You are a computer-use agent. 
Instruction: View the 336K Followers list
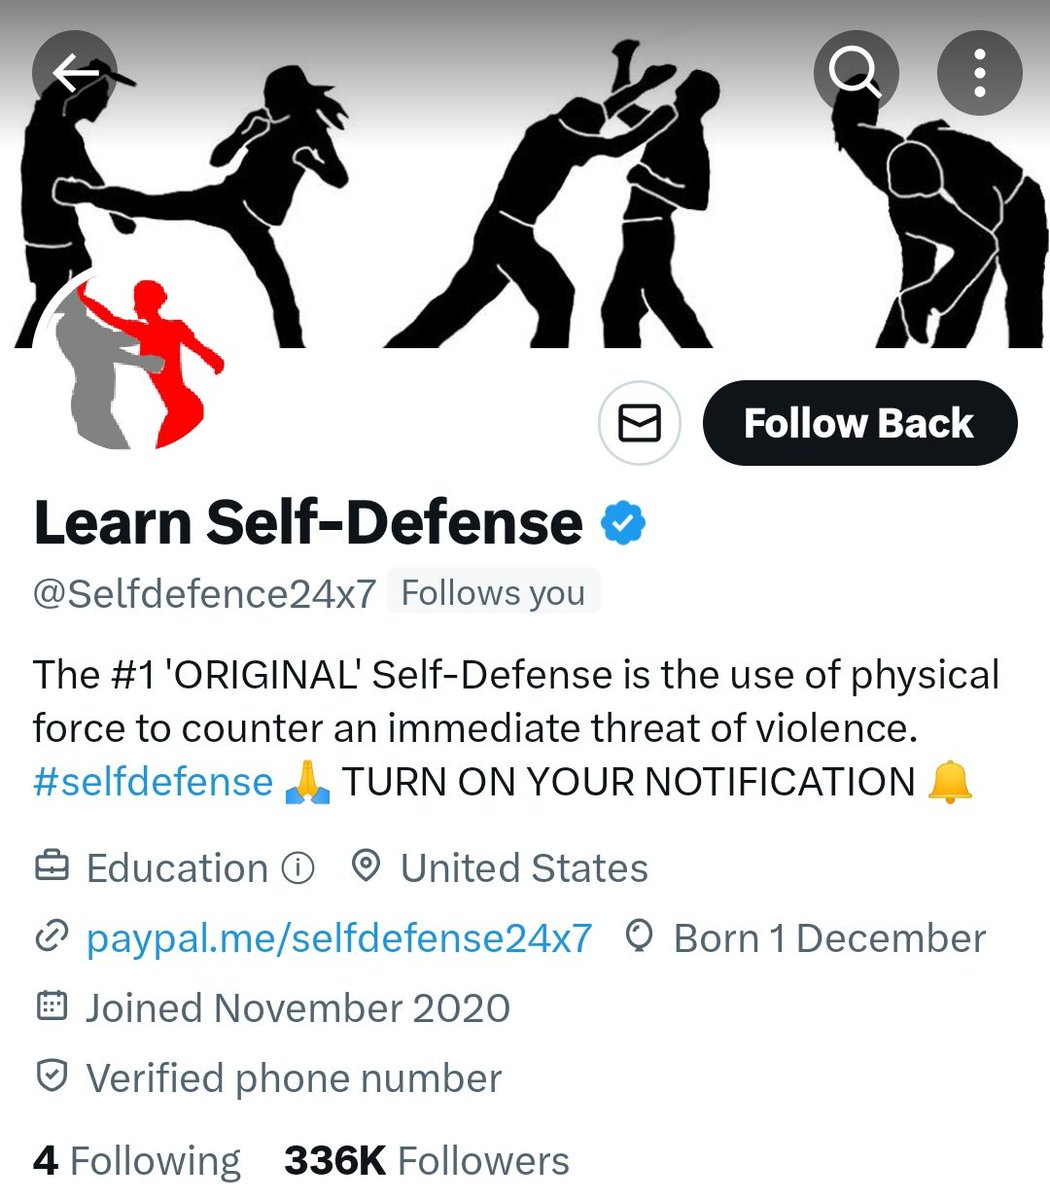(x=427, y=1161)
